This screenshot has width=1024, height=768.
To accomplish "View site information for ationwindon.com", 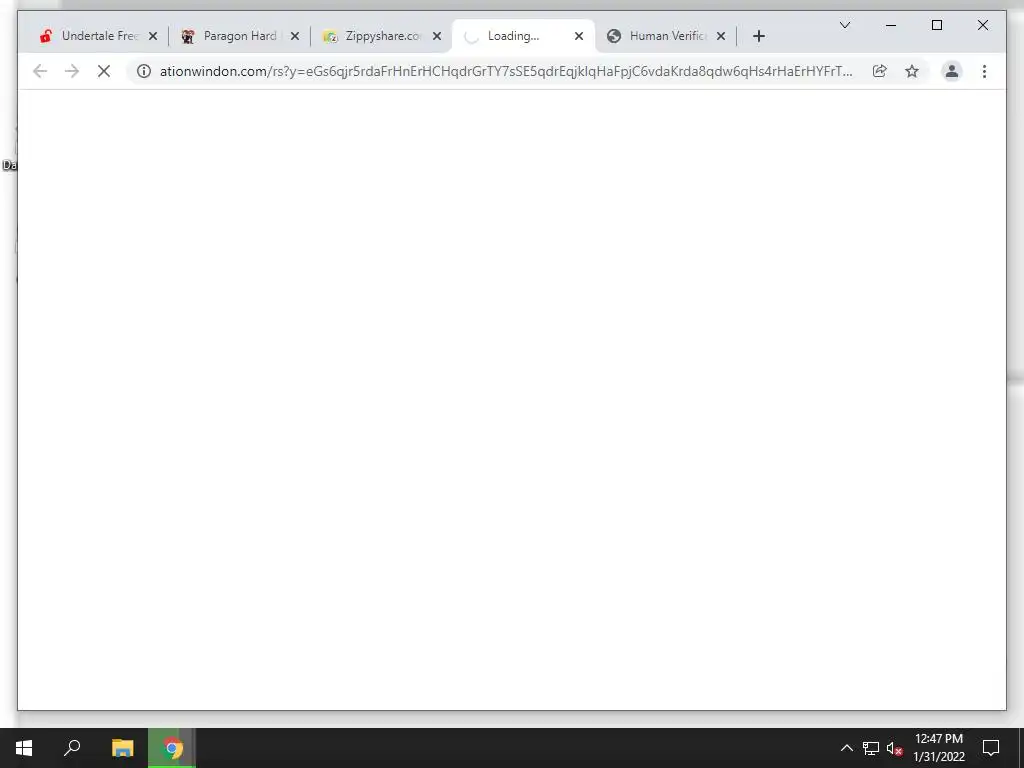I will [x=144, y=71].
